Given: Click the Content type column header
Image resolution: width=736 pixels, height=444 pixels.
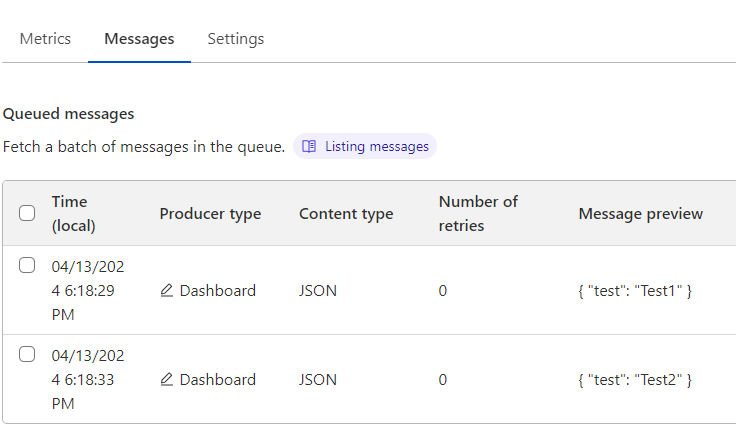Looking at the screenshot, I should tap(346, 214).
